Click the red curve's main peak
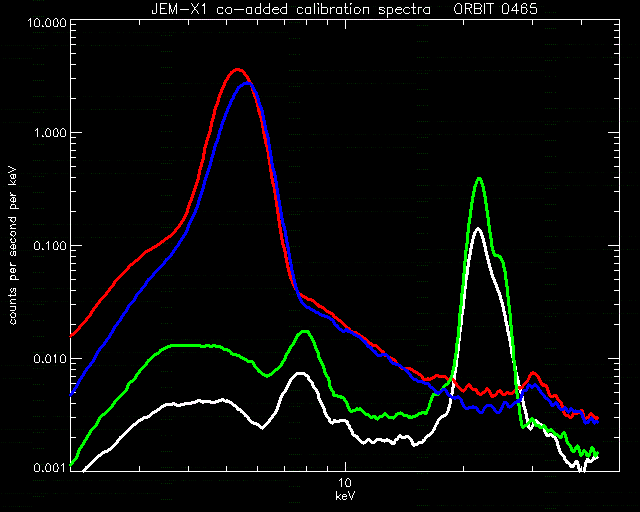This screenshot has height=512, width=640. [238, 70]
